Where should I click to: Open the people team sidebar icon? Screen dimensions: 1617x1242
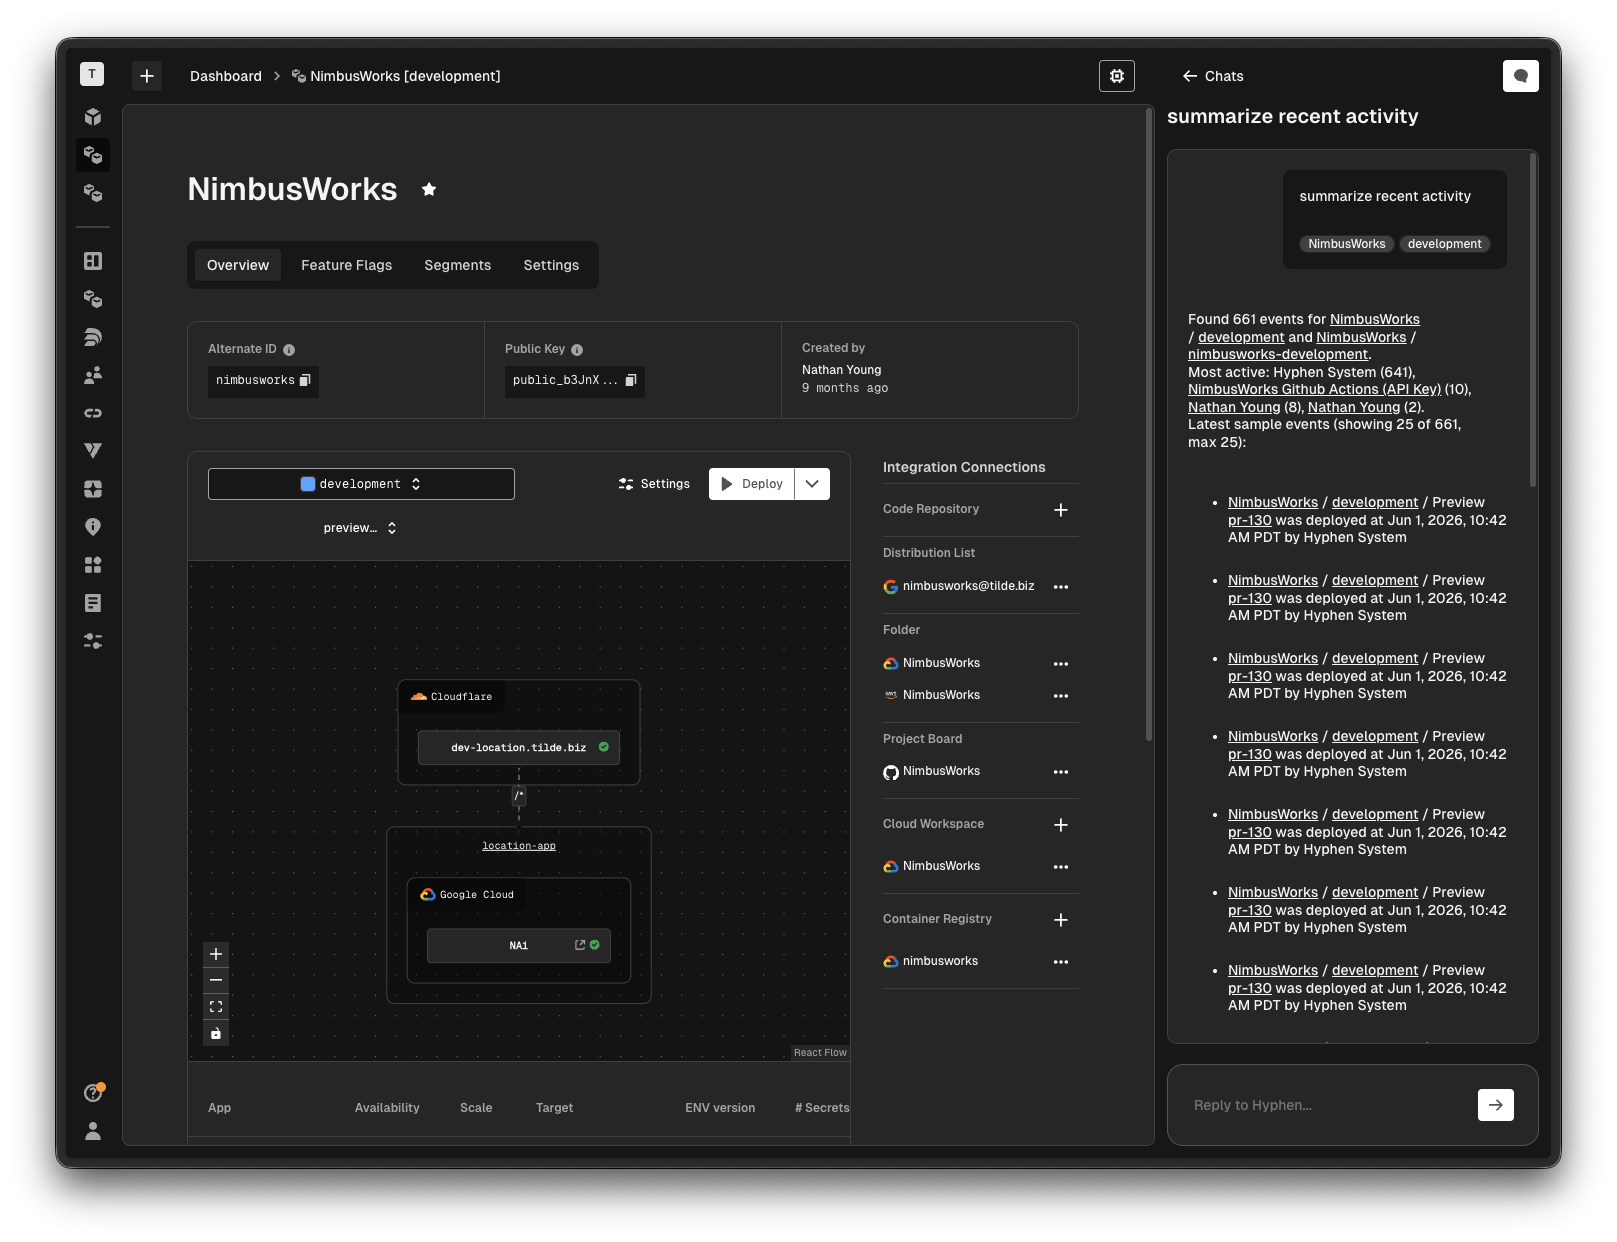point(93,375)
